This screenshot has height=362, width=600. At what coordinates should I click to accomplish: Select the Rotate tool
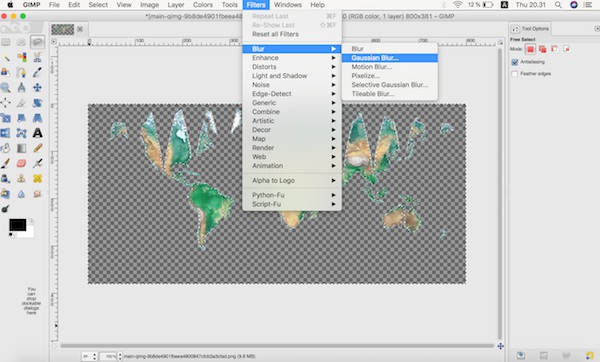[38, 103]
